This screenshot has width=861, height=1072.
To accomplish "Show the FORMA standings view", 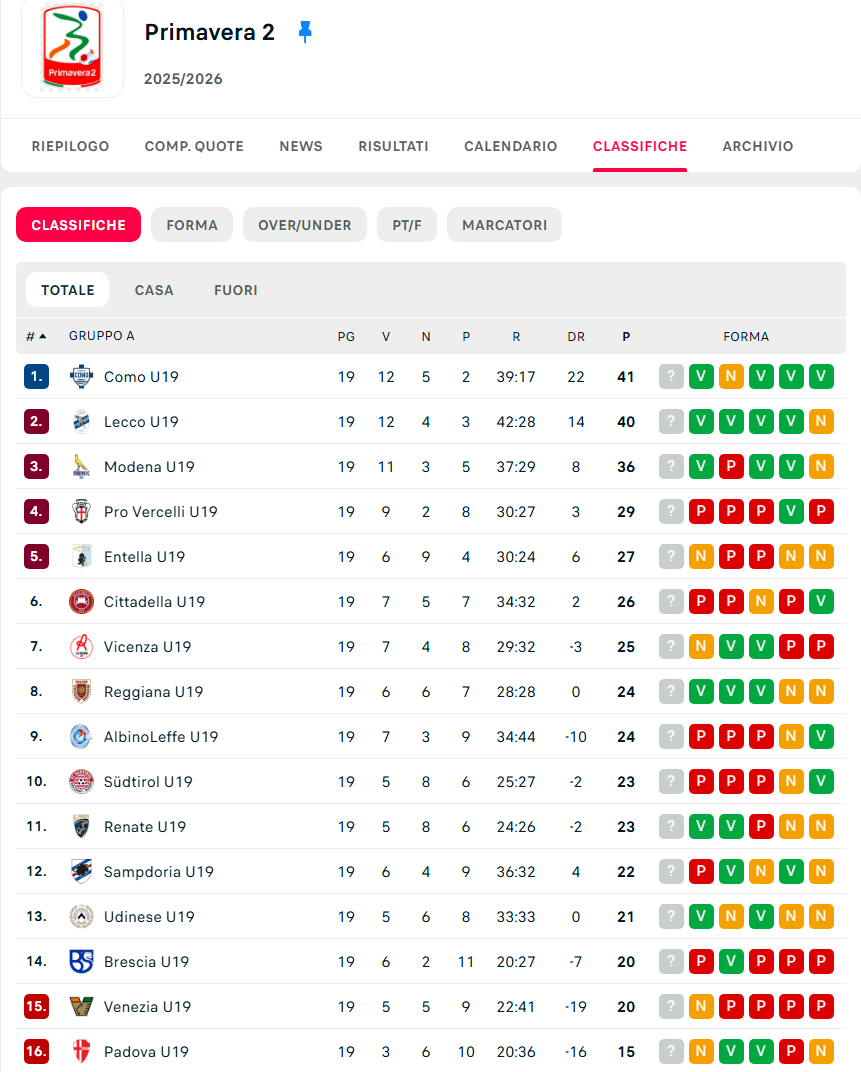I will [192, 225].
